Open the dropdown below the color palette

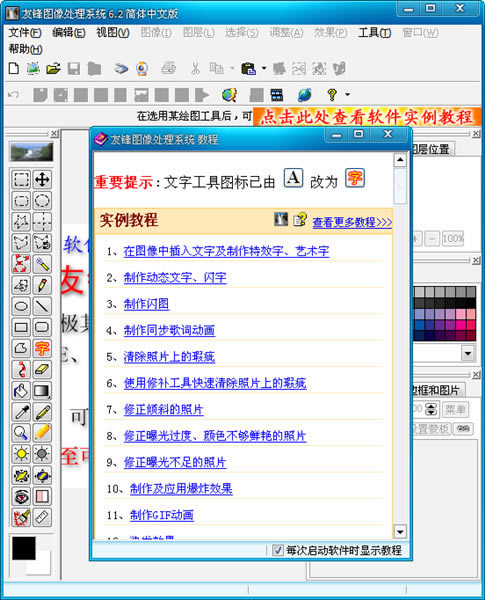click(468, 353)
